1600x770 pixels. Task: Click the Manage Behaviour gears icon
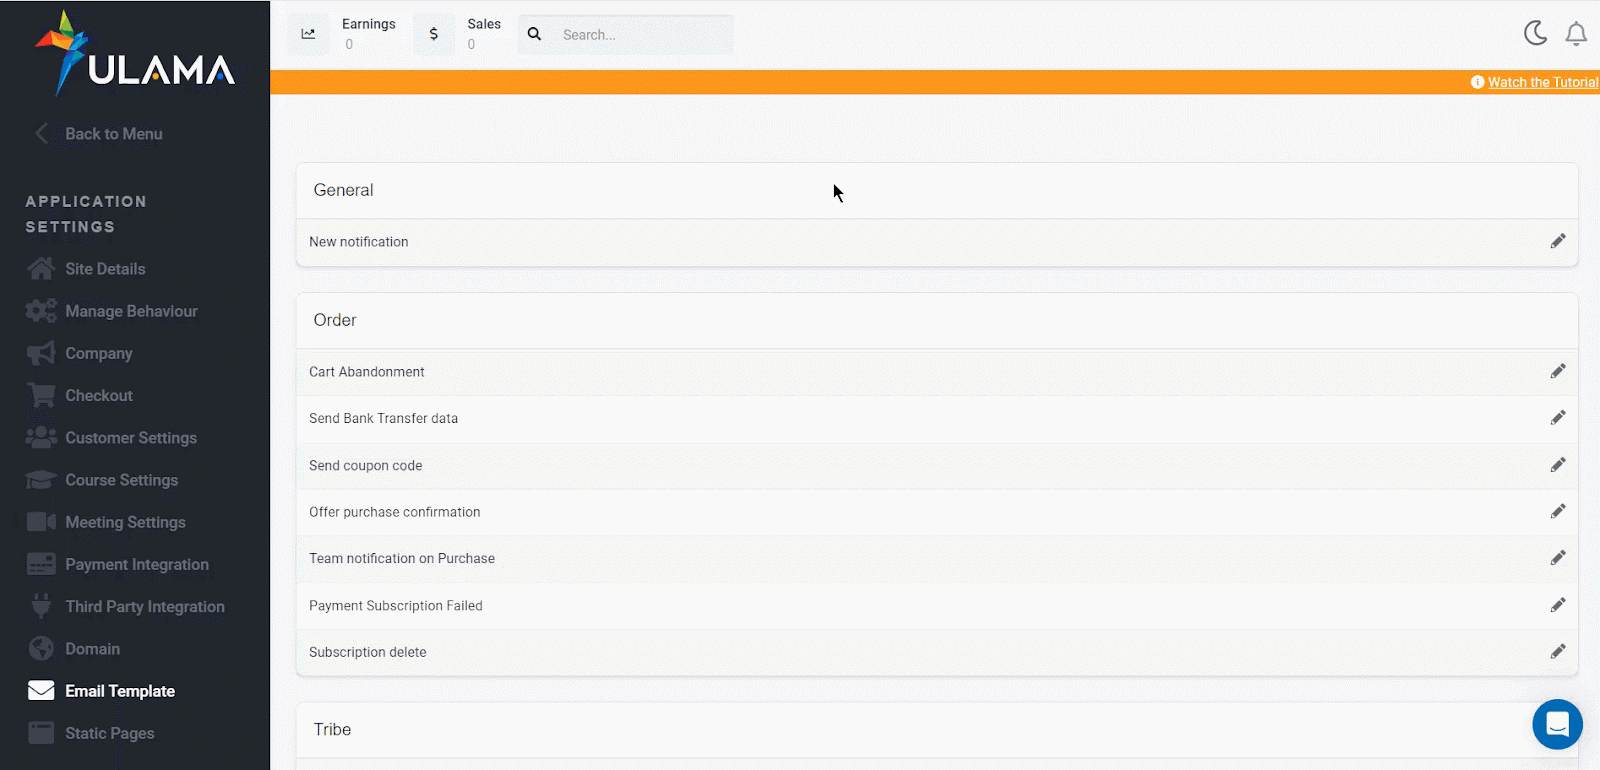pyautogui.click(x=41, y=311)
